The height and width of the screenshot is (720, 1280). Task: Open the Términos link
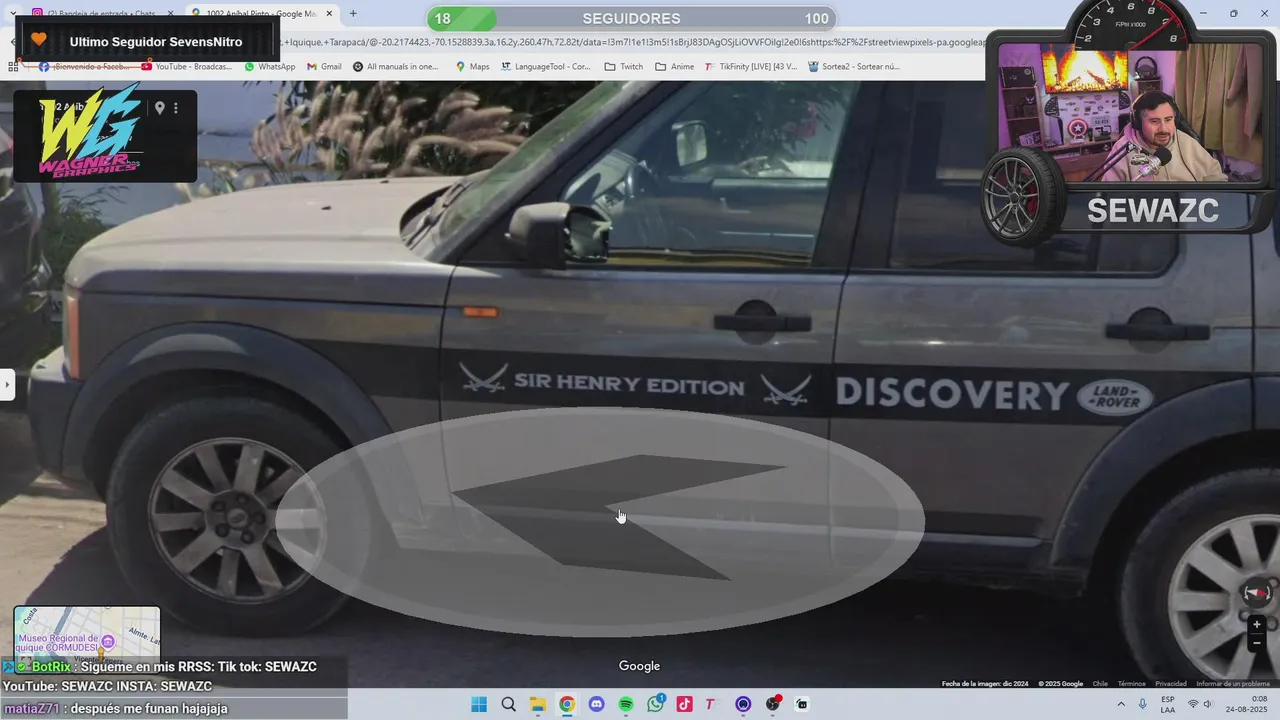1131,684
